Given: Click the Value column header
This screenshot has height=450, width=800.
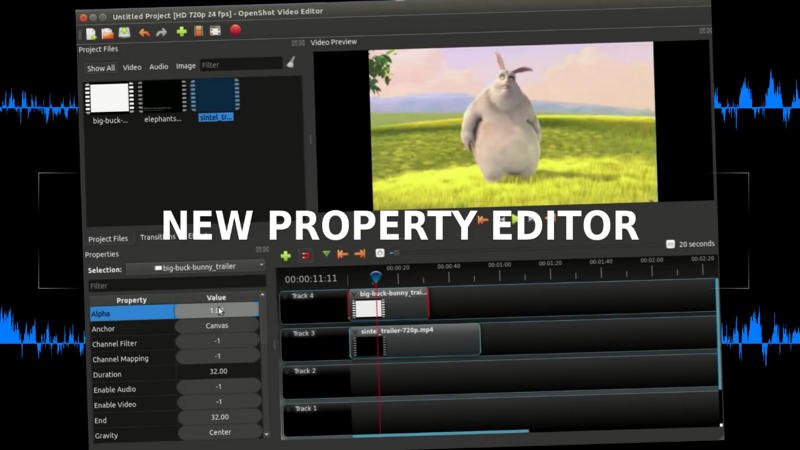Looking at the screenshot, I should pos(216,297).
